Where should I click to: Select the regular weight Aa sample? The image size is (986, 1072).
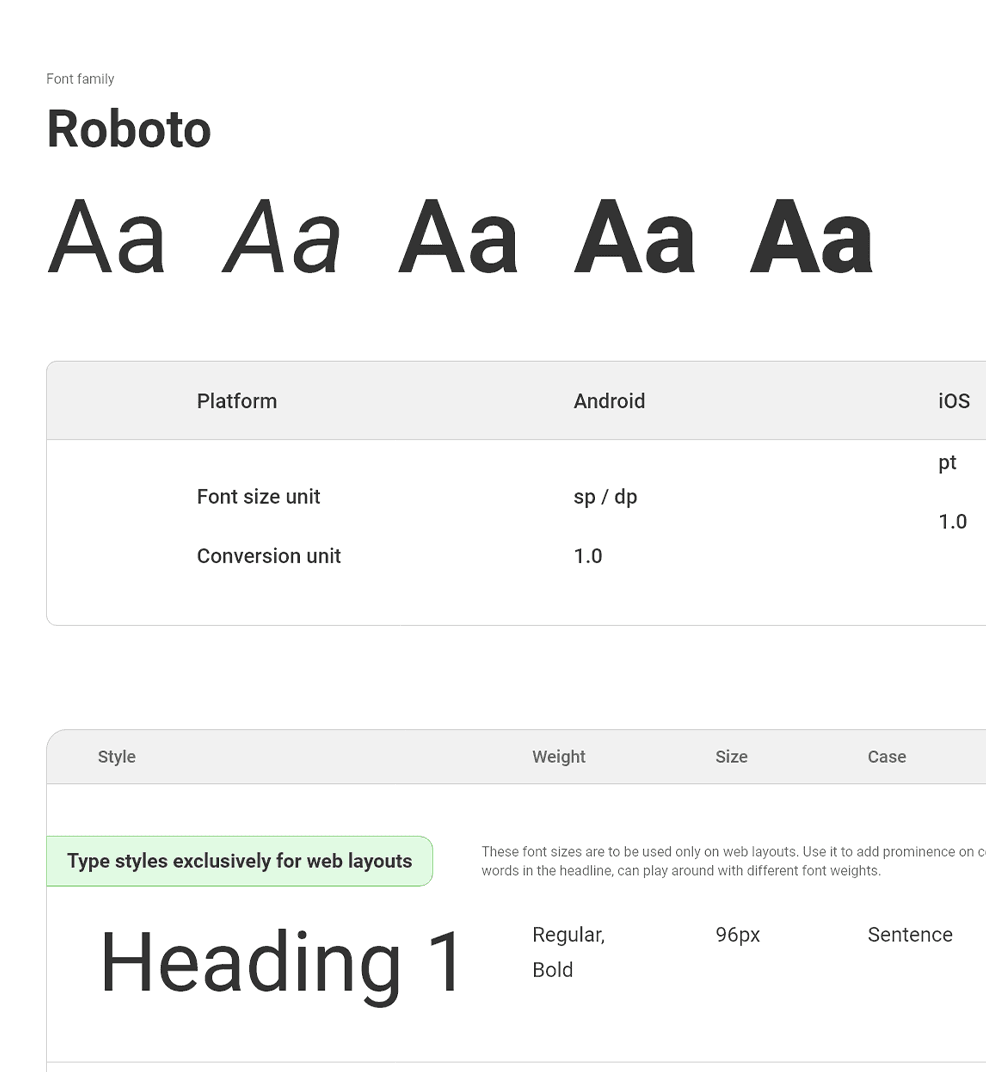tap(107, 237)
